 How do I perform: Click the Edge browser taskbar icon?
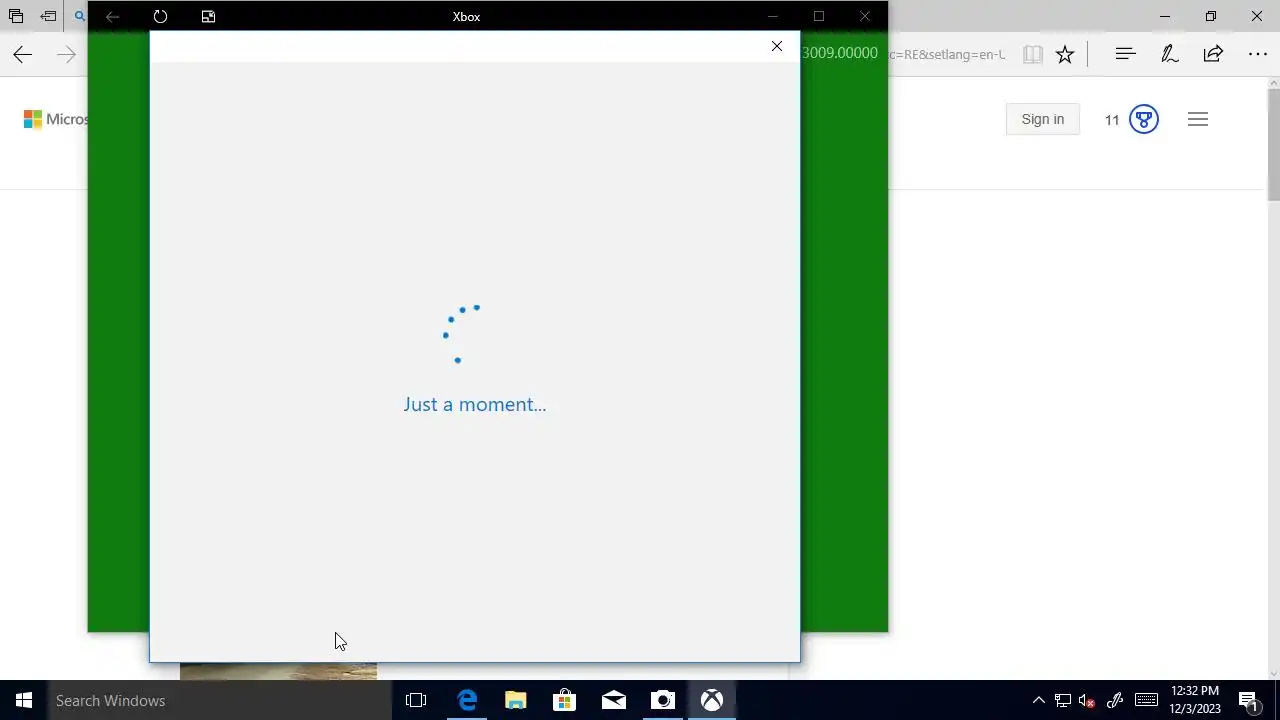(x=467, y=700)
